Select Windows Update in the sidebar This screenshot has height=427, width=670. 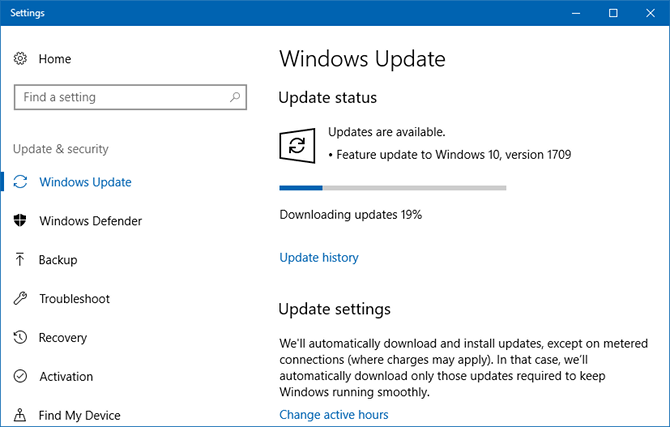point(85,182)
